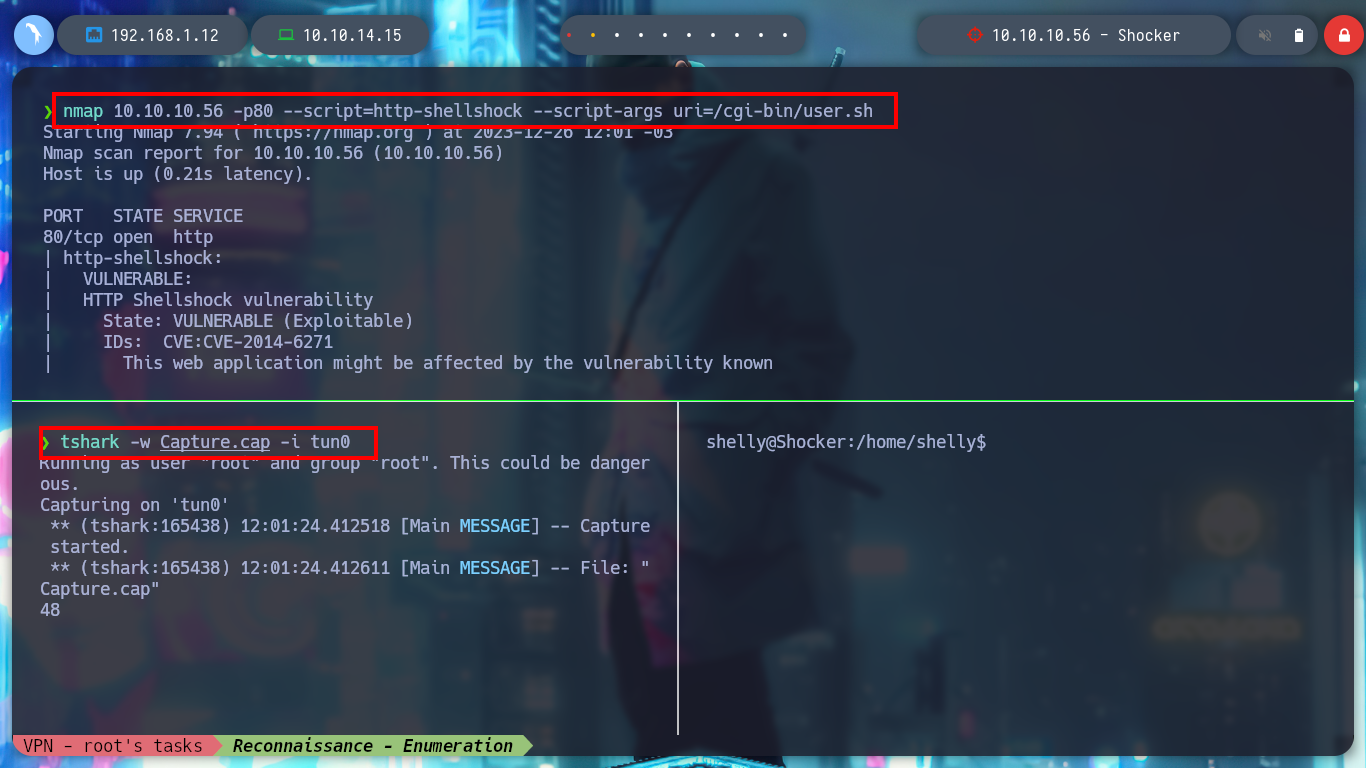Select the "VPN - root's tasks" status tab
Screen dimensions: 1366x768
point(113,745)
